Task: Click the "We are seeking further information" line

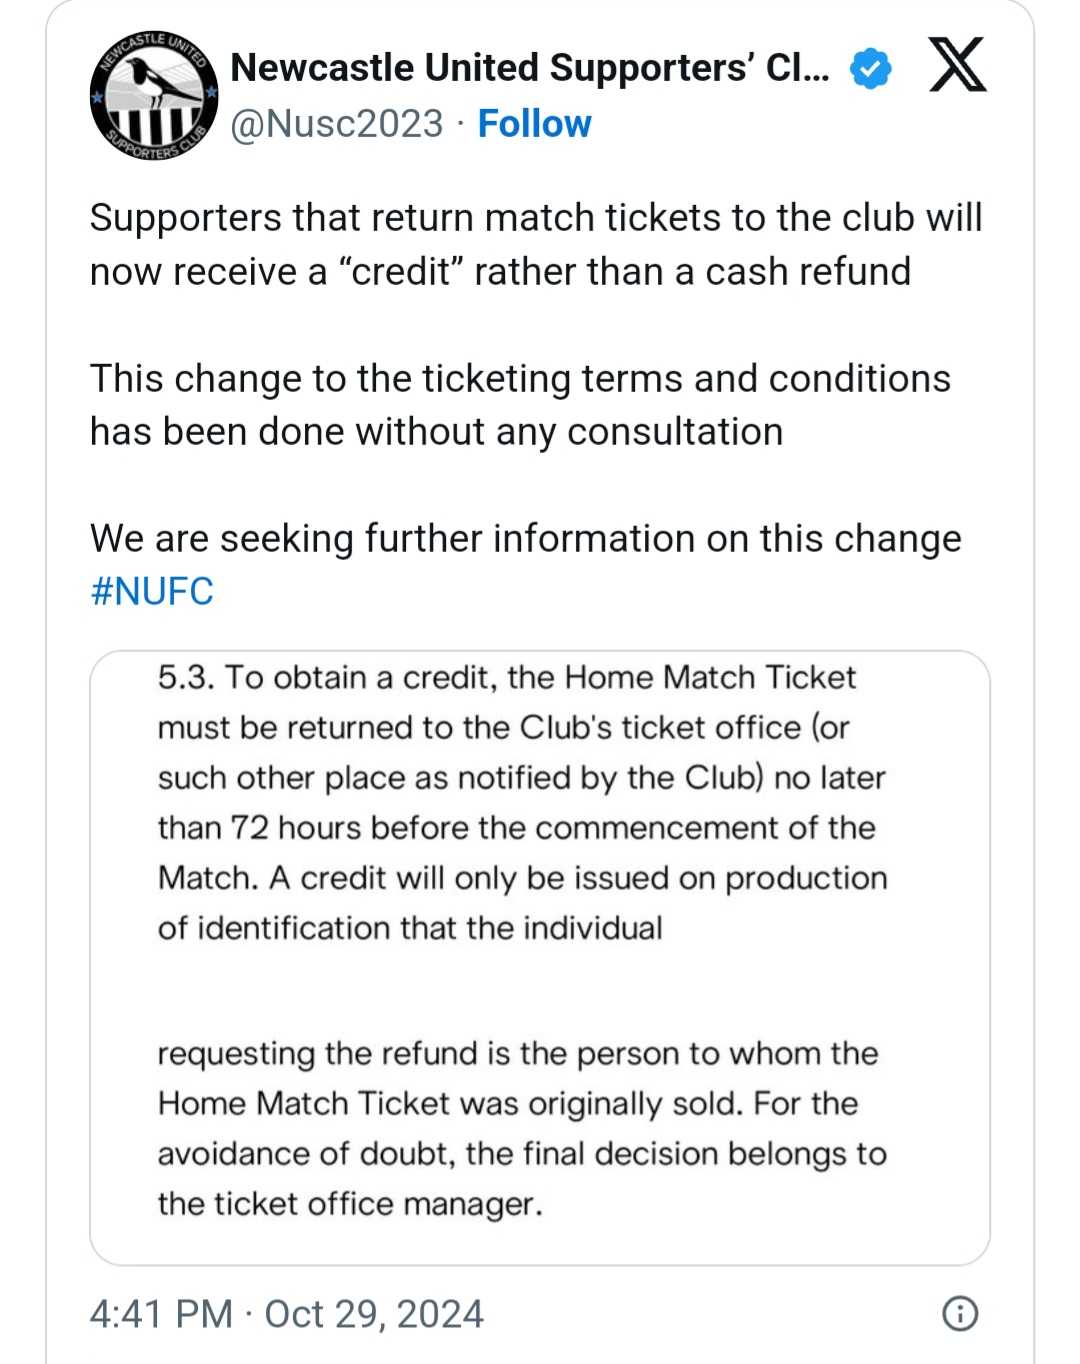Action: tap(525, 538)
